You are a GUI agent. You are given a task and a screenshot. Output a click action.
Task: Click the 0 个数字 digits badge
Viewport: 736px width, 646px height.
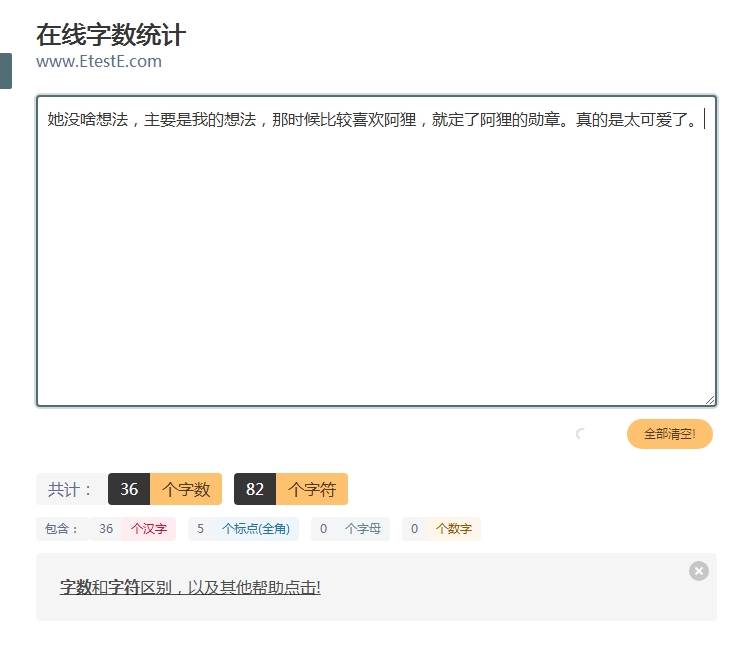pos(442,529)
